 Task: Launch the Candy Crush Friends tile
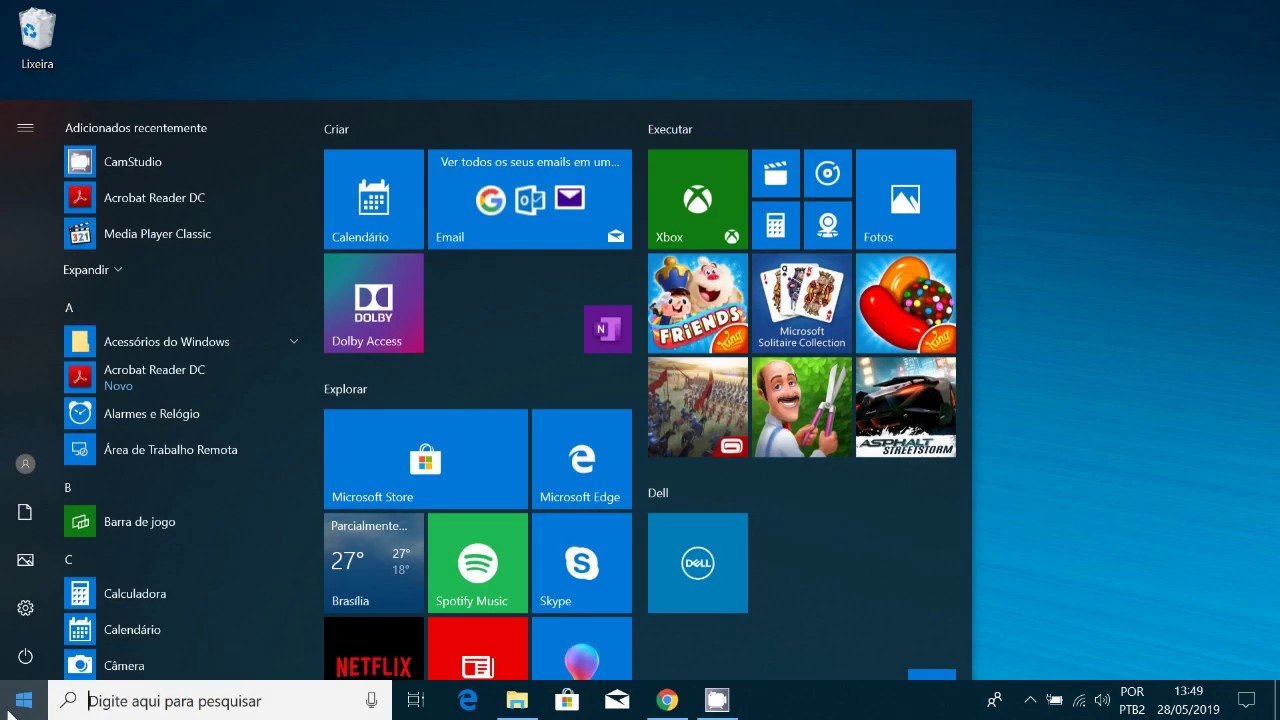pos(697,303)
